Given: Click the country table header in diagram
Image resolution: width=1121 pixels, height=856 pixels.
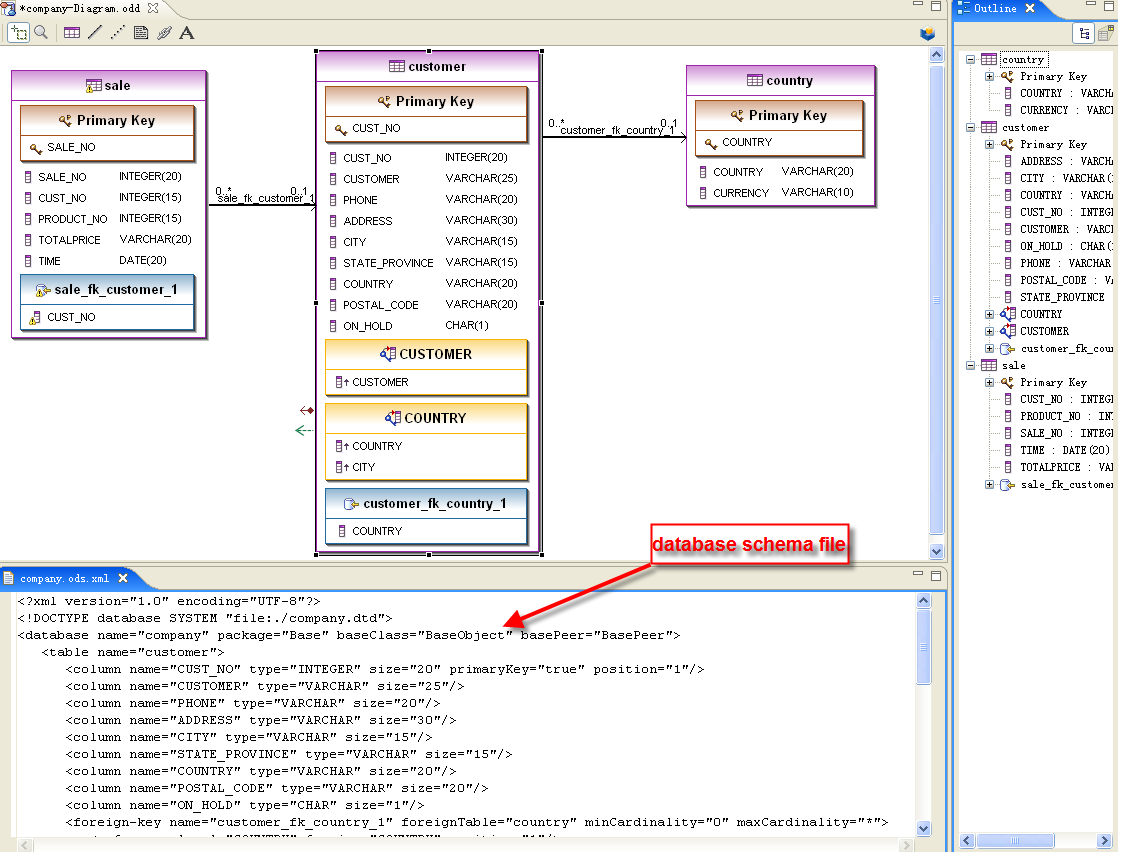Looking at the screenshot, I should (x=781, y=81).
